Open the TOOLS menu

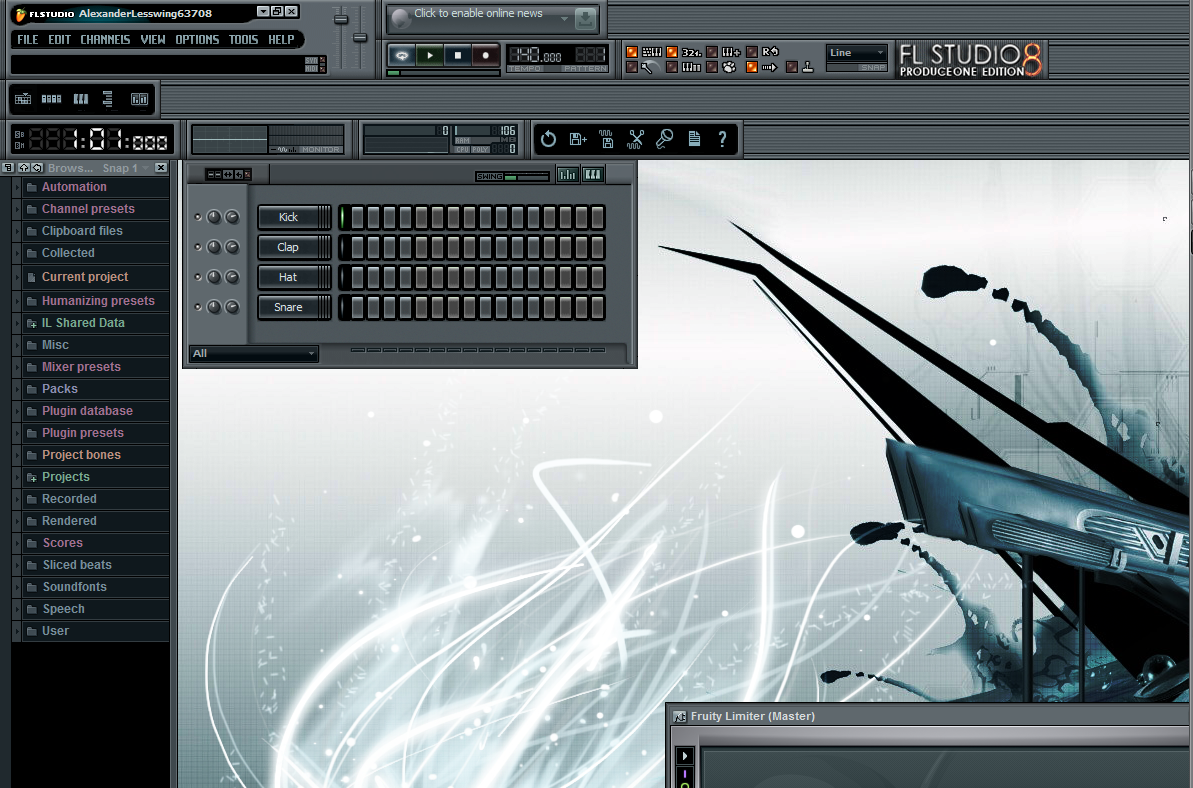[243, 40]
